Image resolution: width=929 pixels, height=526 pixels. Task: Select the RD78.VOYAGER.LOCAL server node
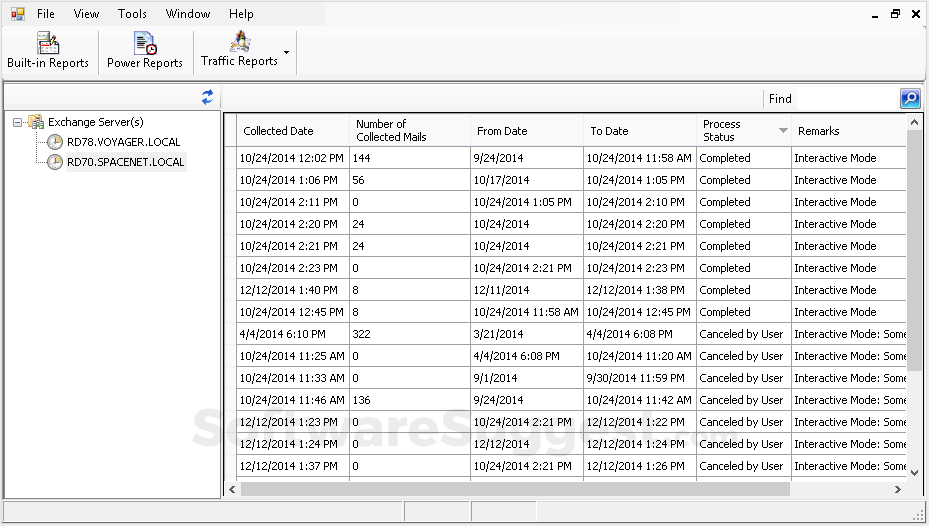[123, 142]
